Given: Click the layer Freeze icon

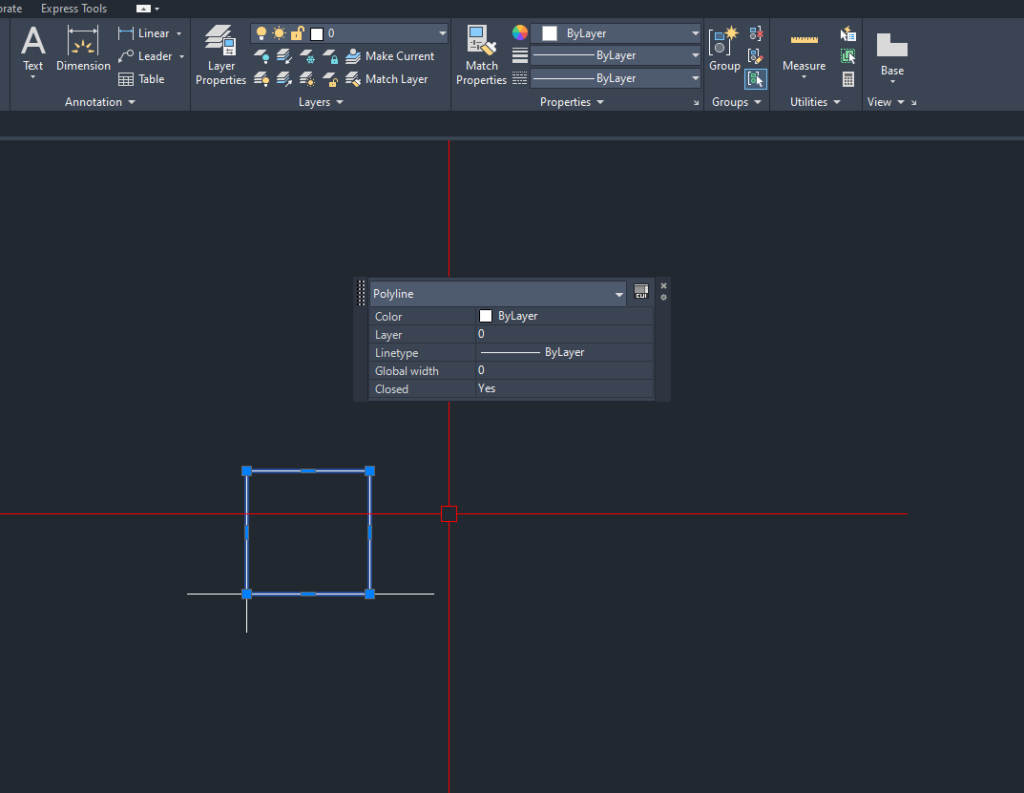Looking at the screenshot, I should tap(307, 56).
